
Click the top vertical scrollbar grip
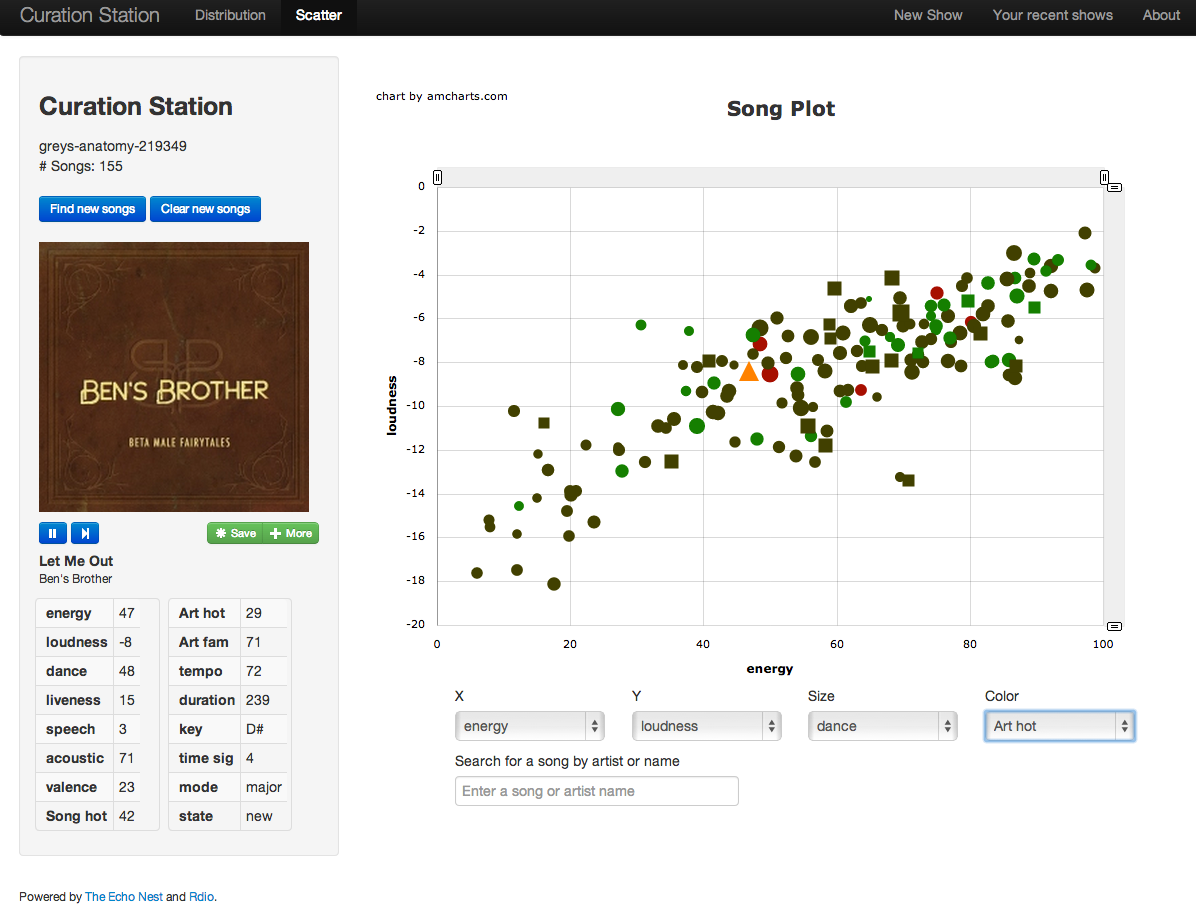point(1115,187)
